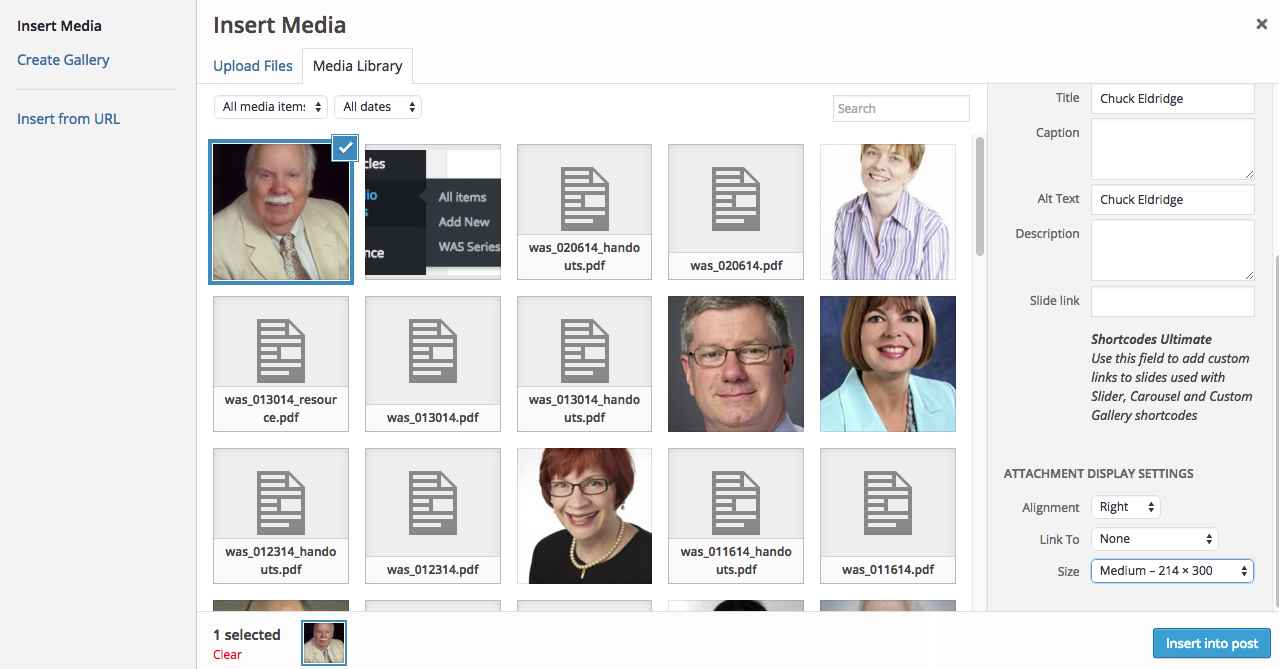The image size is (1279, 669).
Task: Focus the Slide link field
Action: click(x=1172, y=301)
